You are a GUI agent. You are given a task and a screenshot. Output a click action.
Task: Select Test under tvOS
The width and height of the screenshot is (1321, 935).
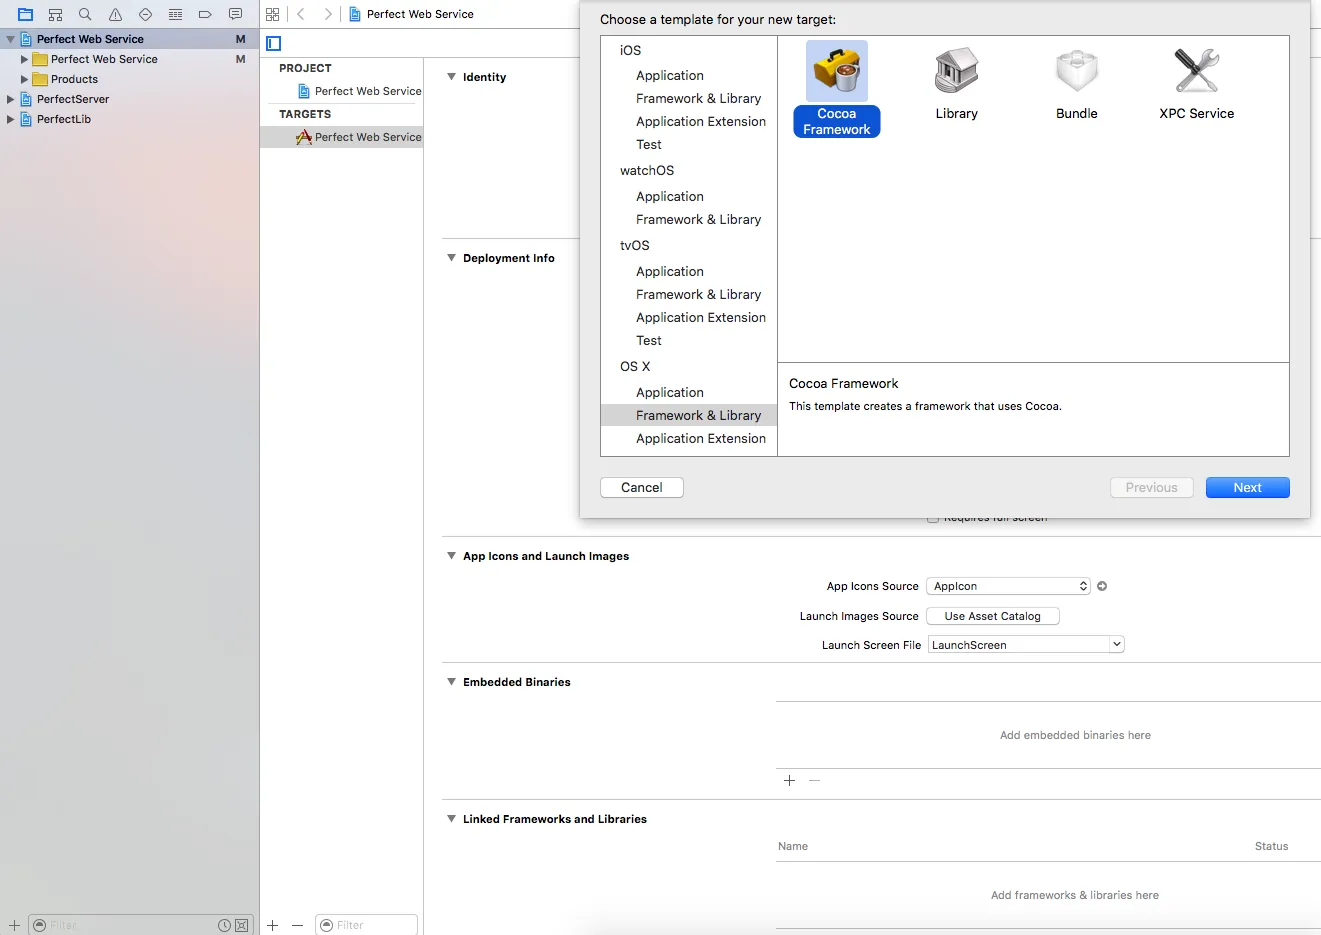(x=649, y=340)
